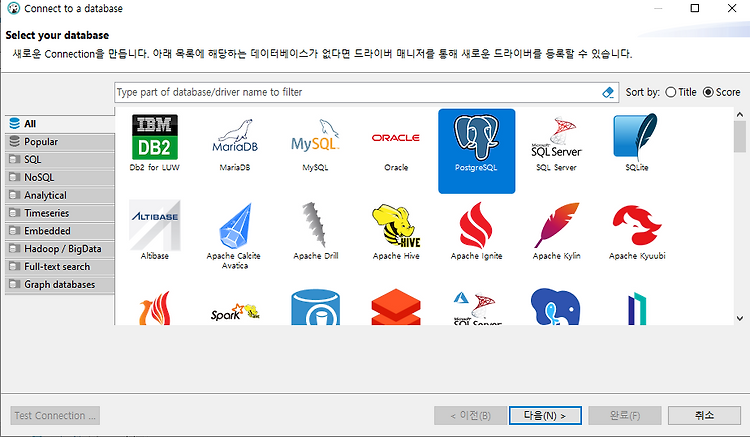Click the 취소 cancel button
The width and height of the screenshot is (750, 437).
[x=704, y=415]
